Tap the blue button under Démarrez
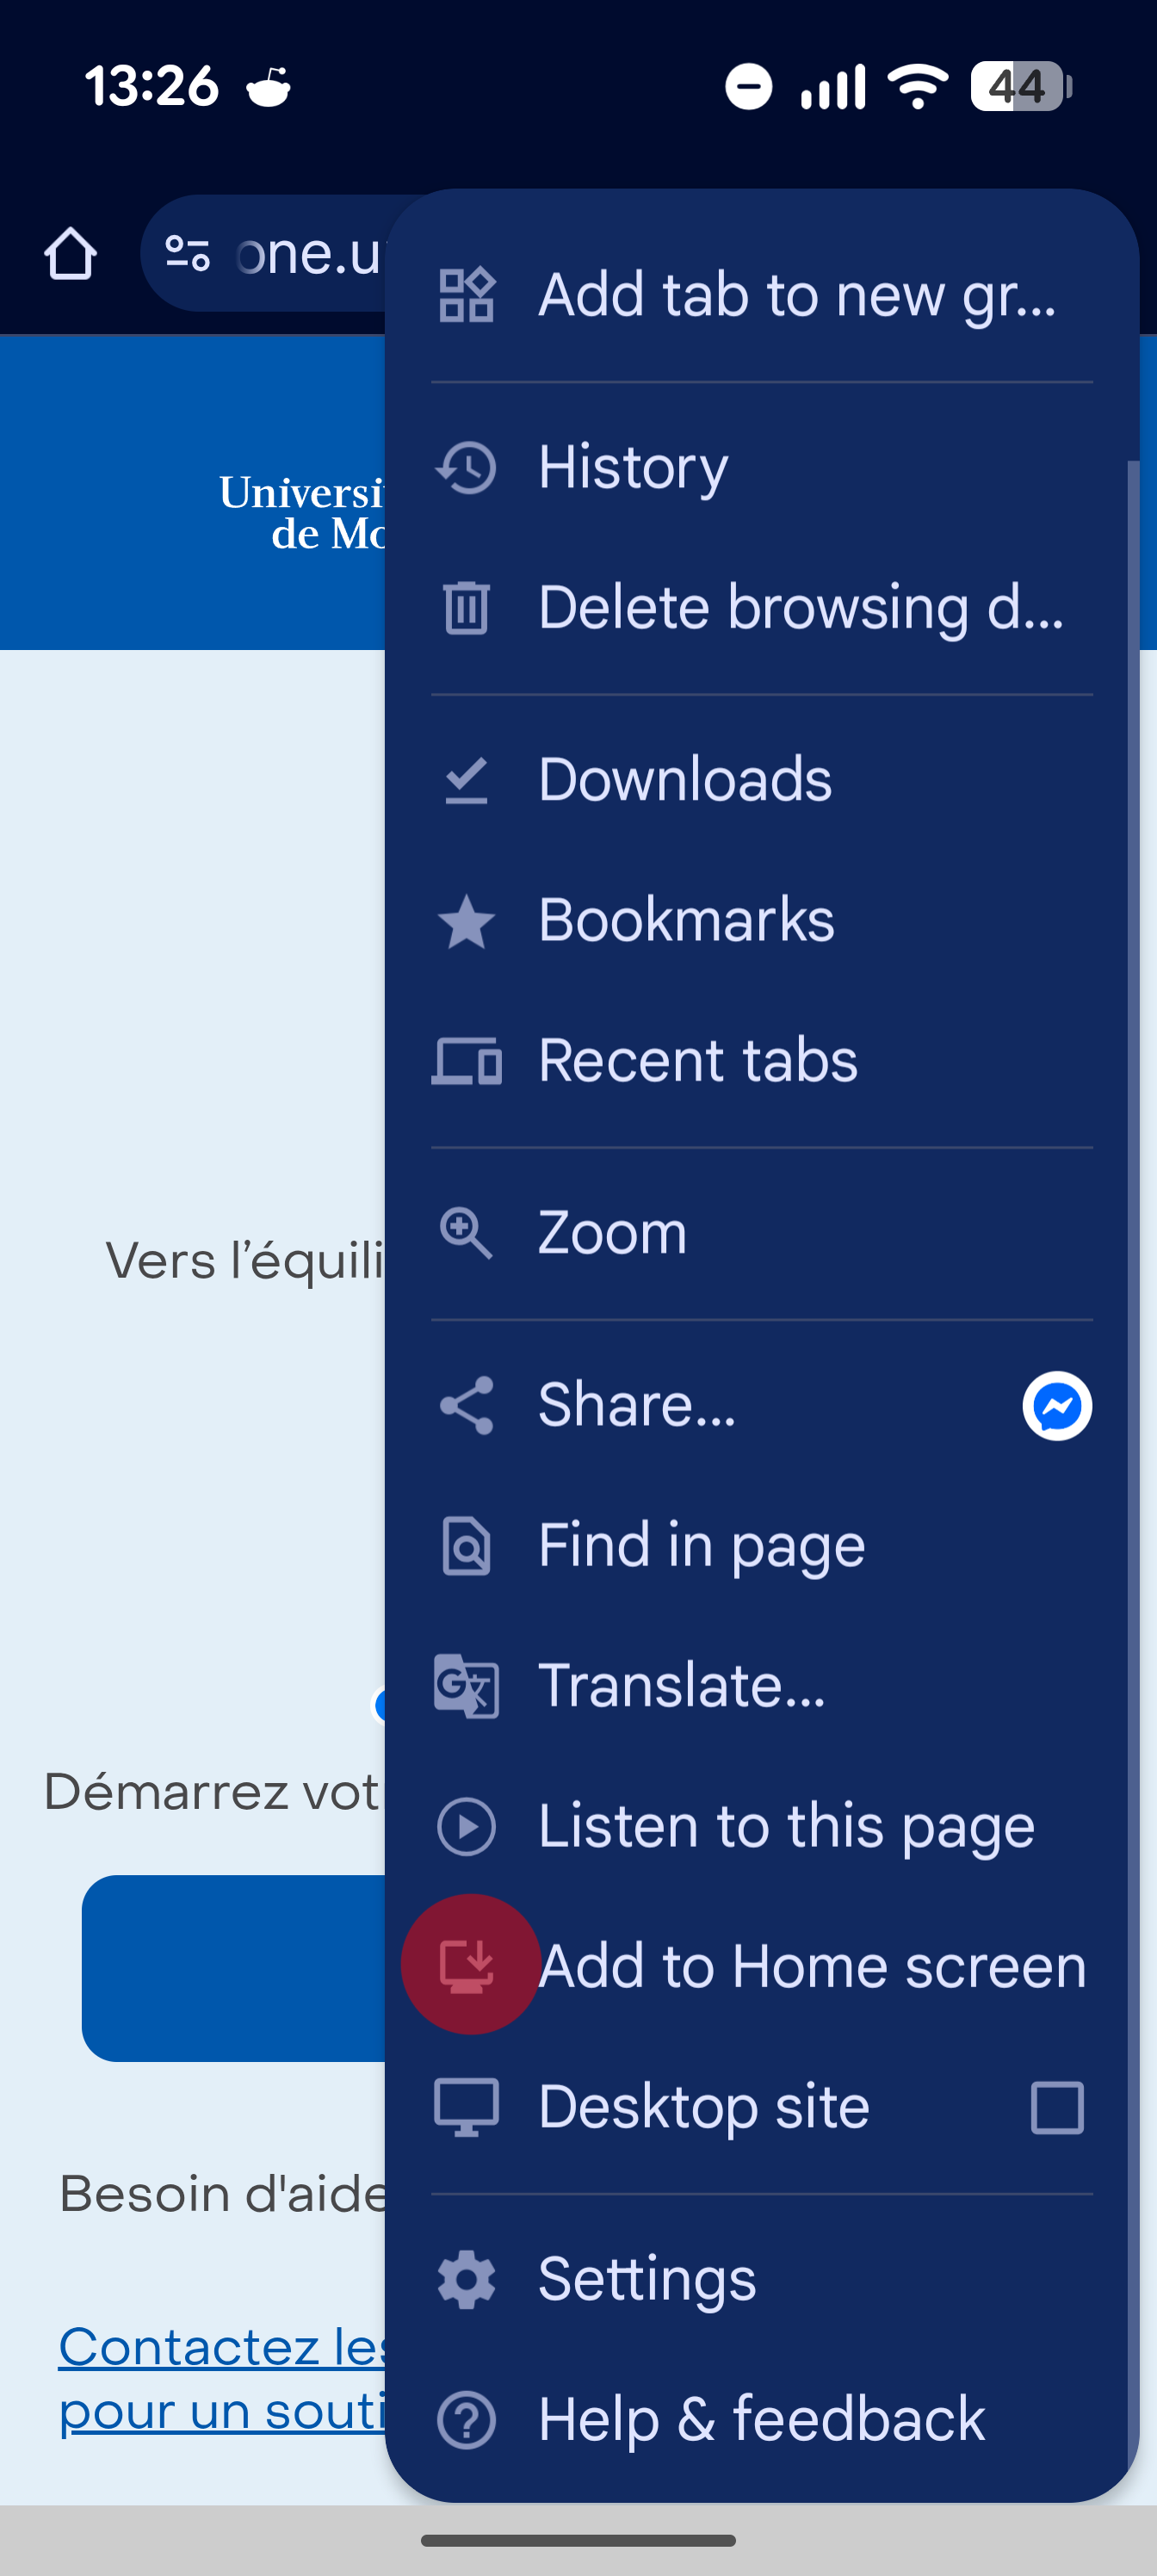Screen dimensions: 1157x2576 [234, 1968]
